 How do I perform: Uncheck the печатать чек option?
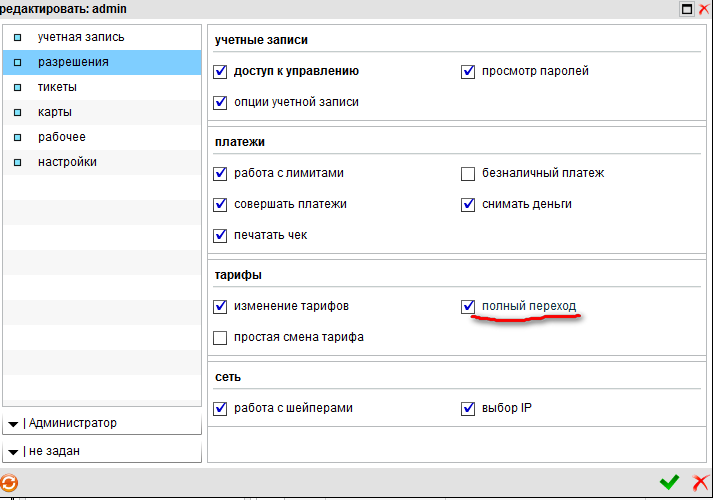point(220,235)
